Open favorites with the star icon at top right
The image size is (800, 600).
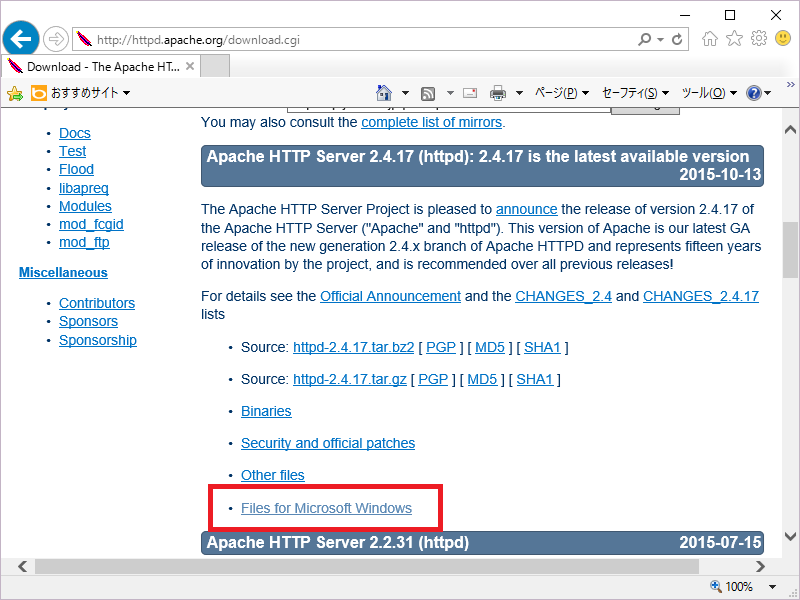pyautogui.click(x=734, y=38)
